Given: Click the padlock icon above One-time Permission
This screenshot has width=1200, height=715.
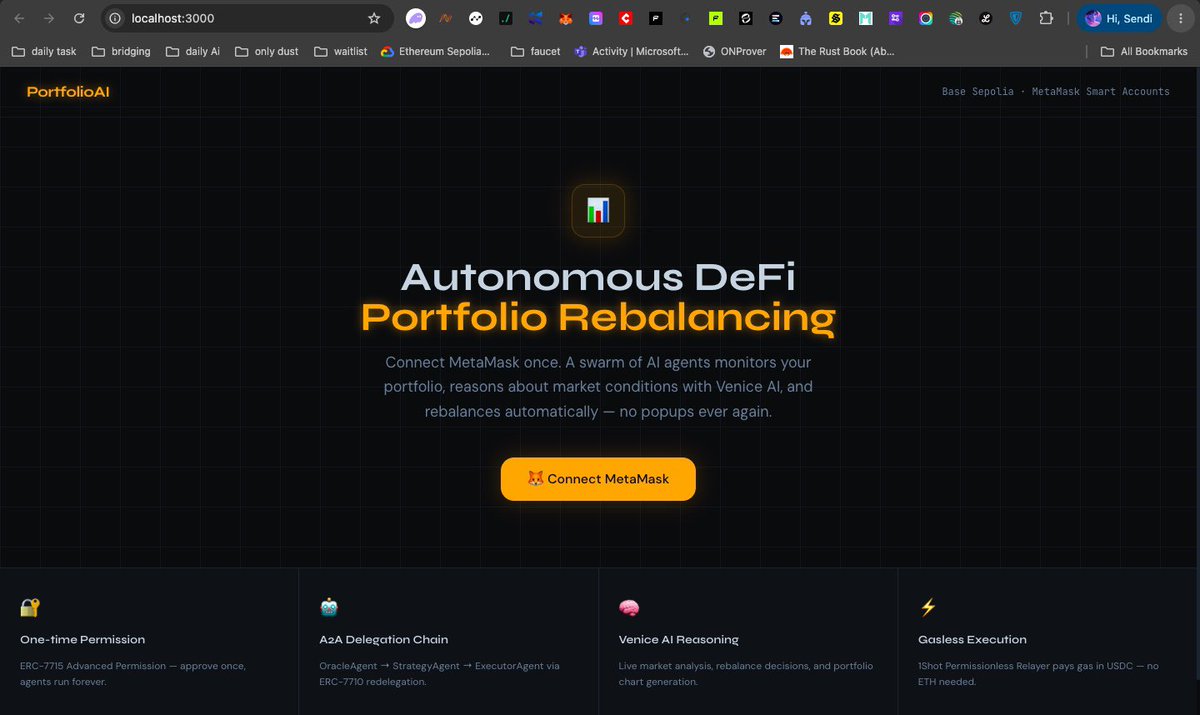Looking at the screenshot, I should click(x=30, y=607).
